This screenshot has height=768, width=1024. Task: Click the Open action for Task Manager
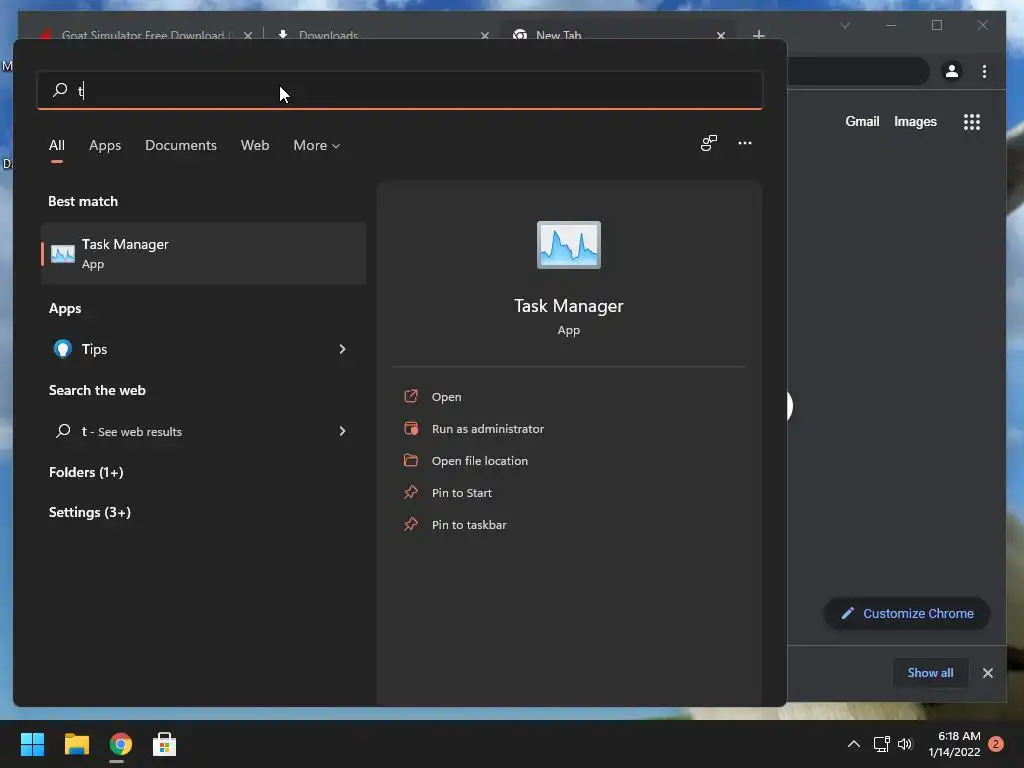[446, 397]
